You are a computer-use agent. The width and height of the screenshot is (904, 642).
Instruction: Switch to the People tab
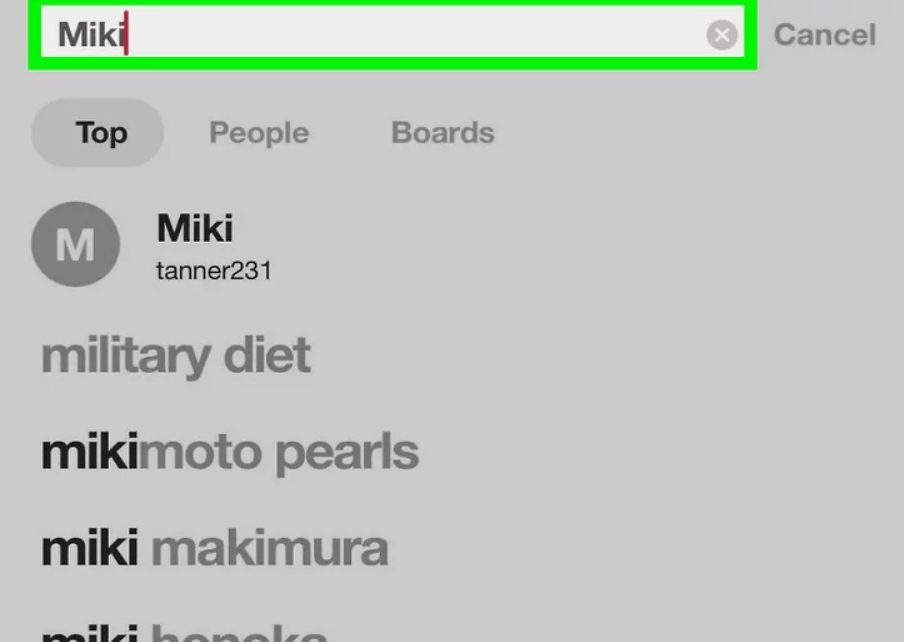pos(259,133)
